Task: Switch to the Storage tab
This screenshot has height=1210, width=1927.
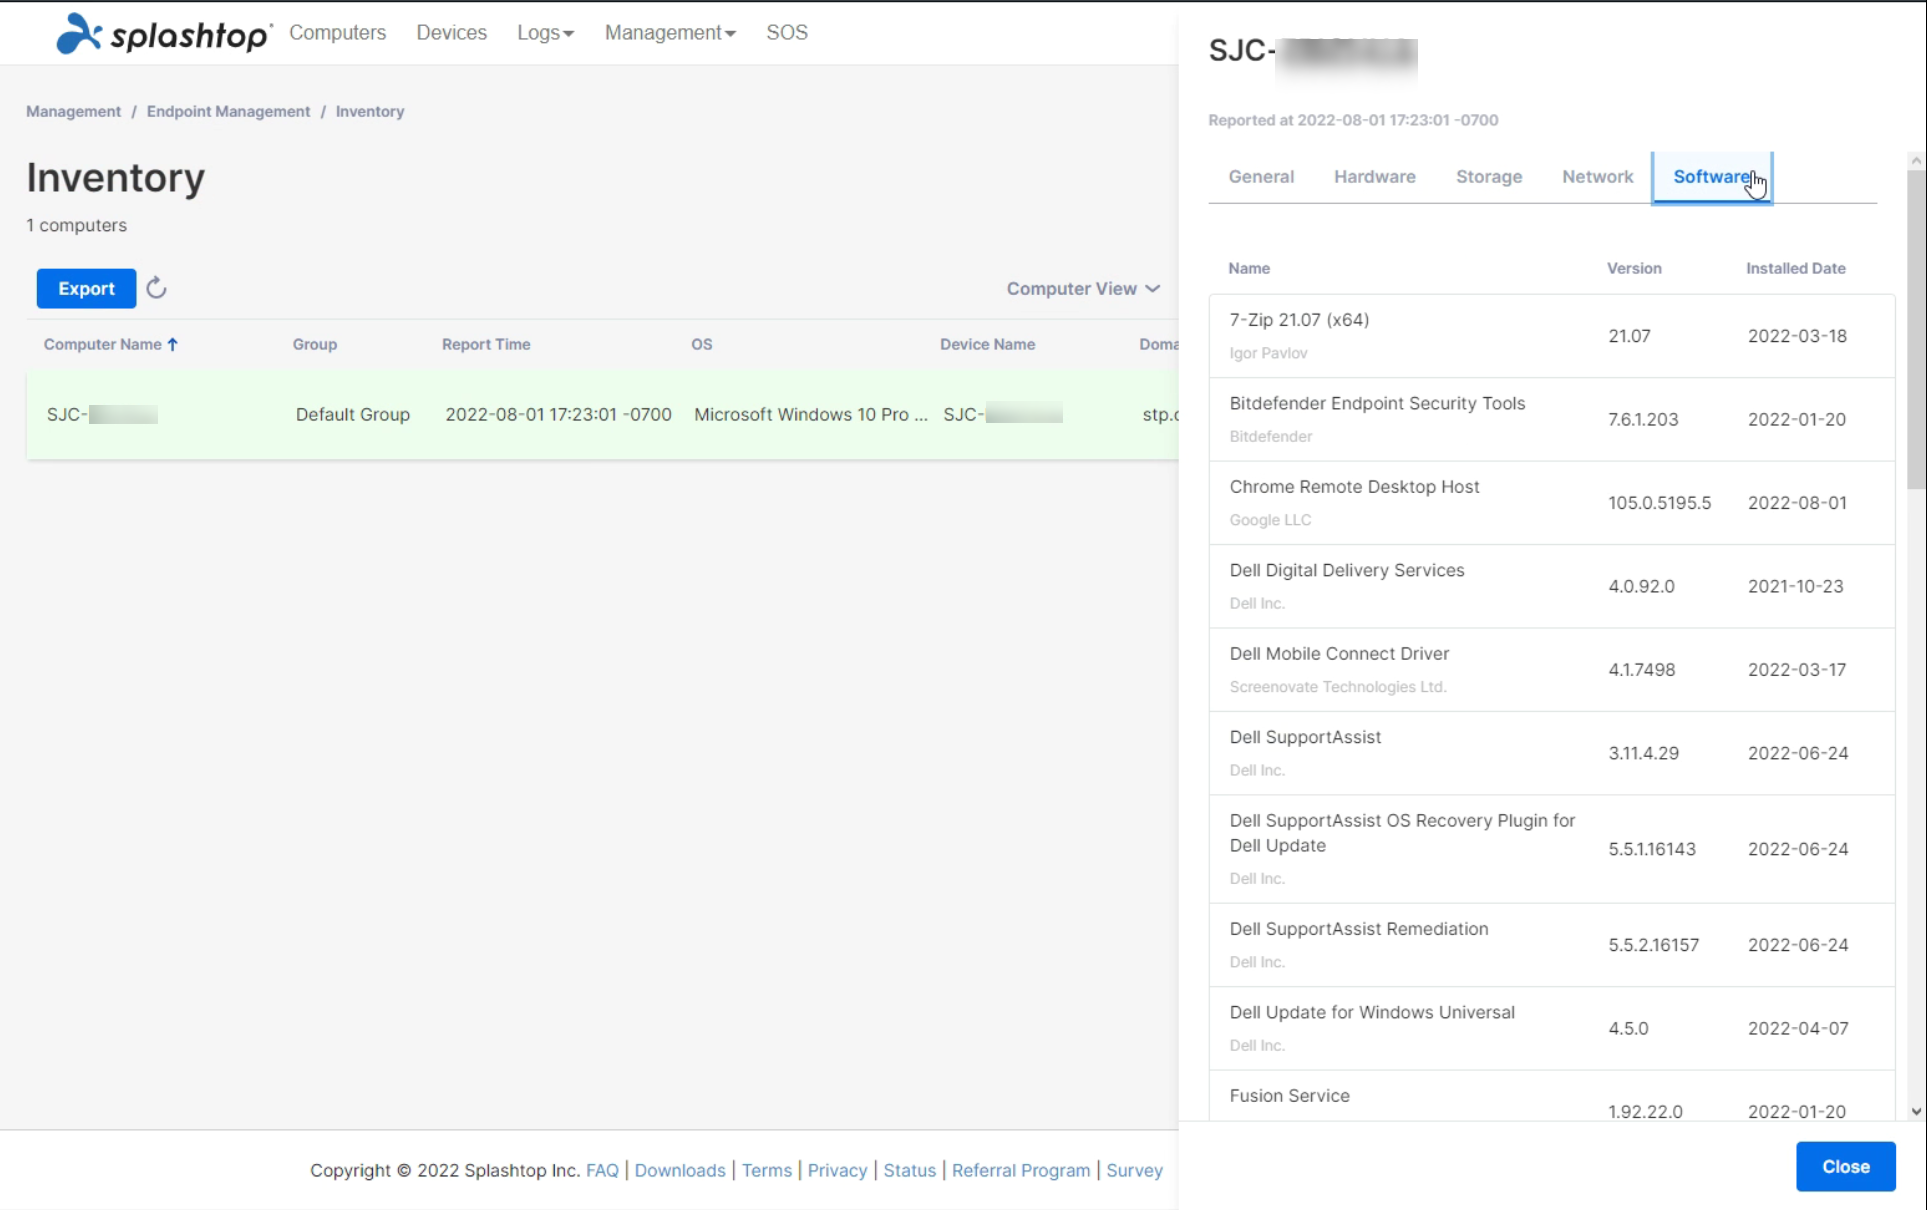Action: click(x=1488, y=177)
